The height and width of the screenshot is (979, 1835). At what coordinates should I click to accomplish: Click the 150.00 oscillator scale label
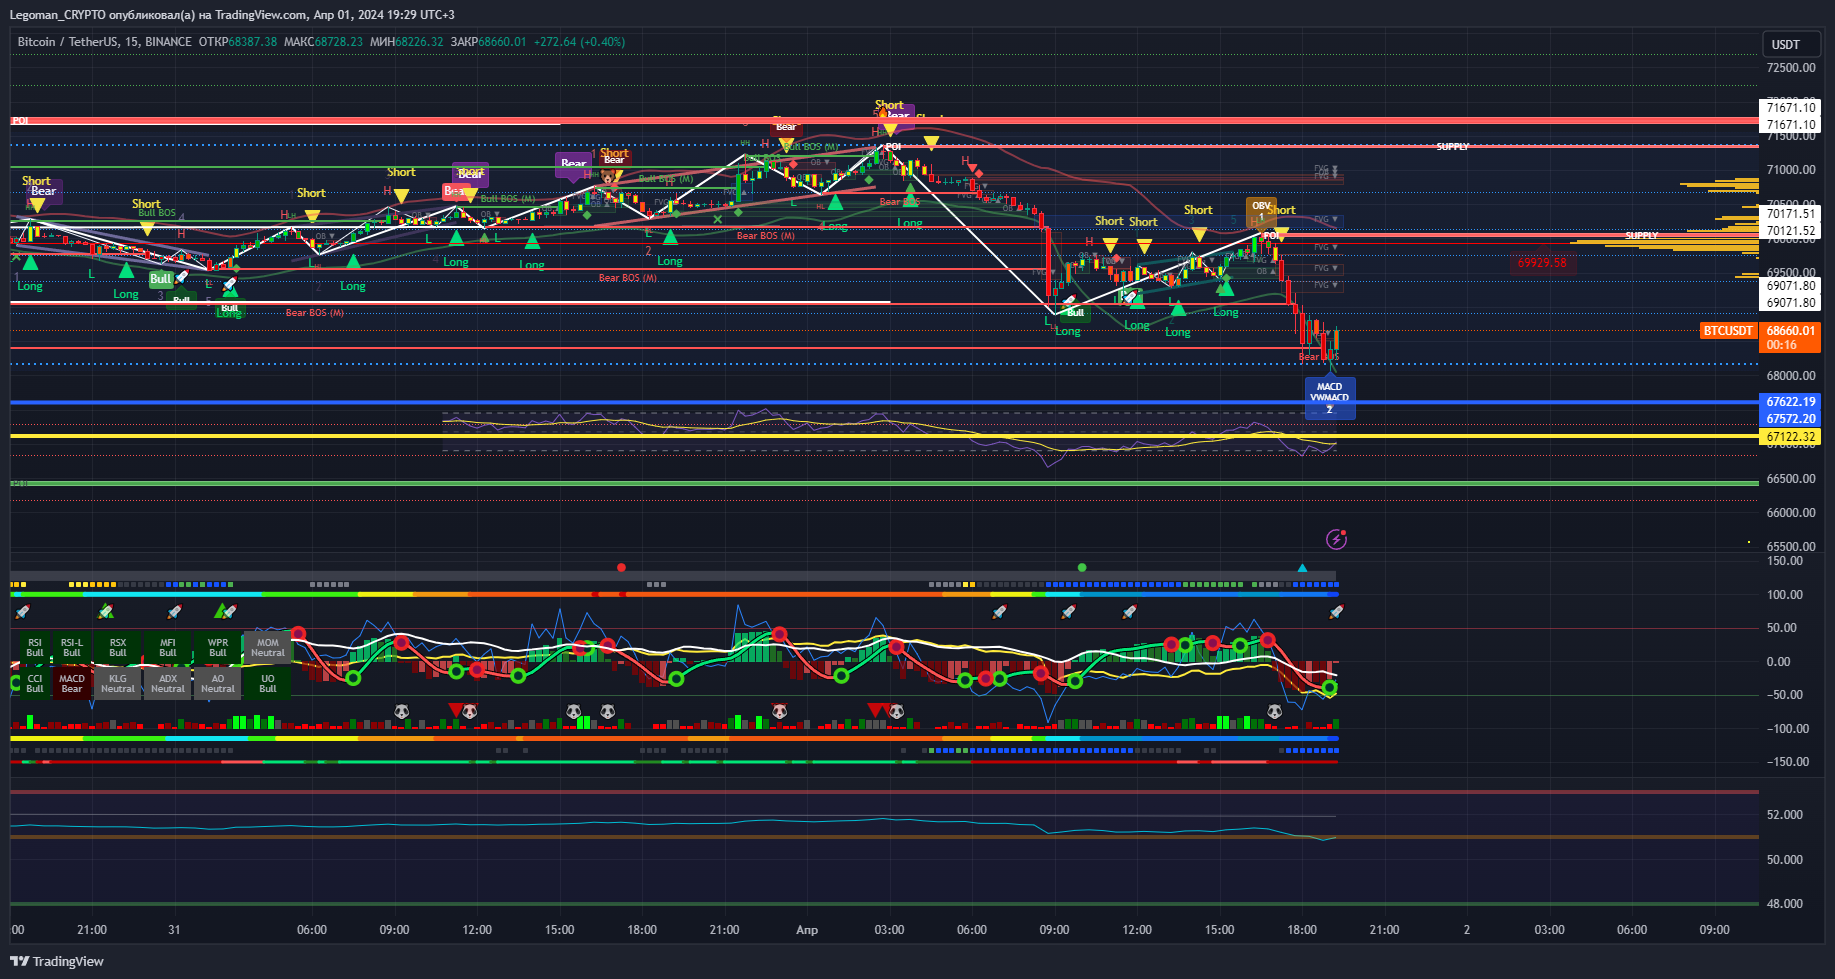point(1785,561)
